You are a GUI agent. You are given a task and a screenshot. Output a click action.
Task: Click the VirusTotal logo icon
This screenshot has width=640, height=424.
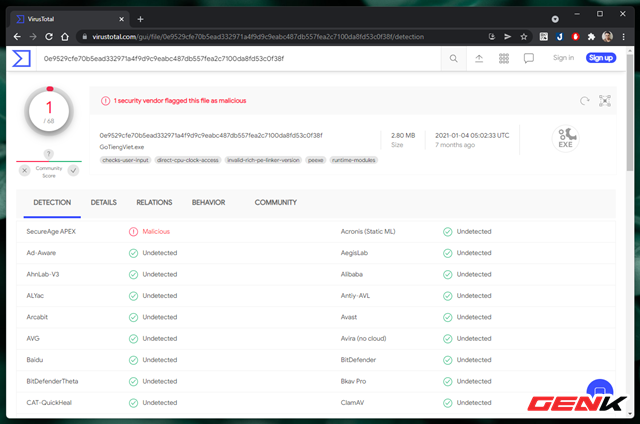(21, 58)
